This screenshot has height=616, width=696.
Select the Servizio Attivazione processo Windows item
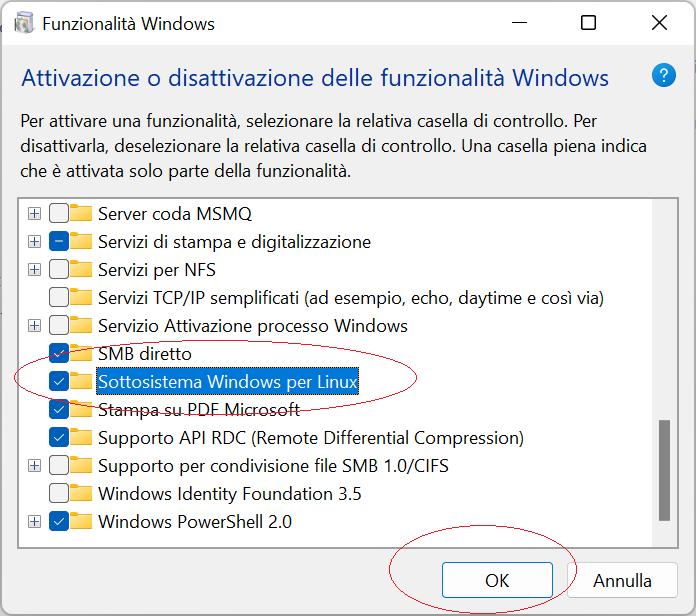[x=253, y=326]
